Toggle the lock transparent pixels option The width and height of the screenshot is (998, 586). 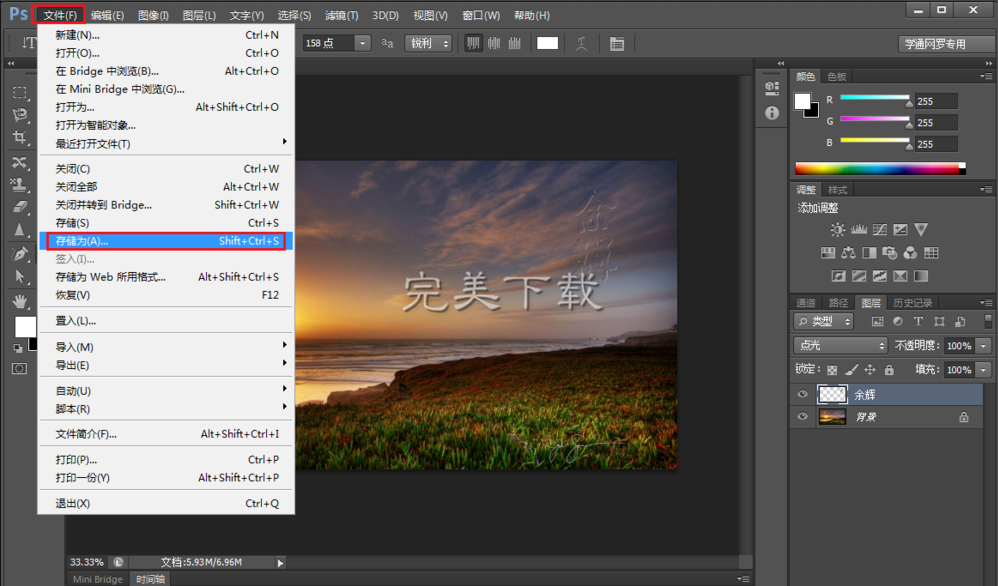(x=832, y=370)
